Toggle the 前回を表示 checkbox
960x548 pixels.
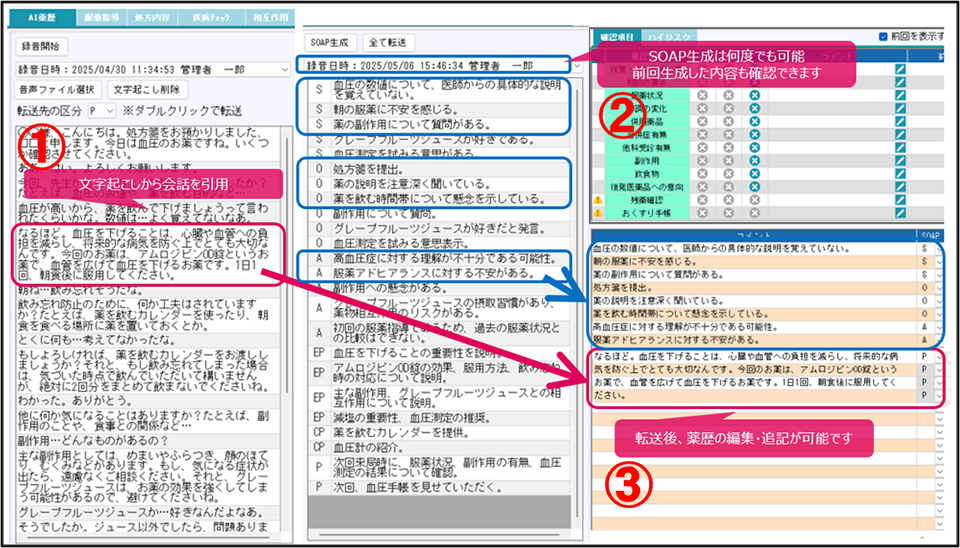882,37
